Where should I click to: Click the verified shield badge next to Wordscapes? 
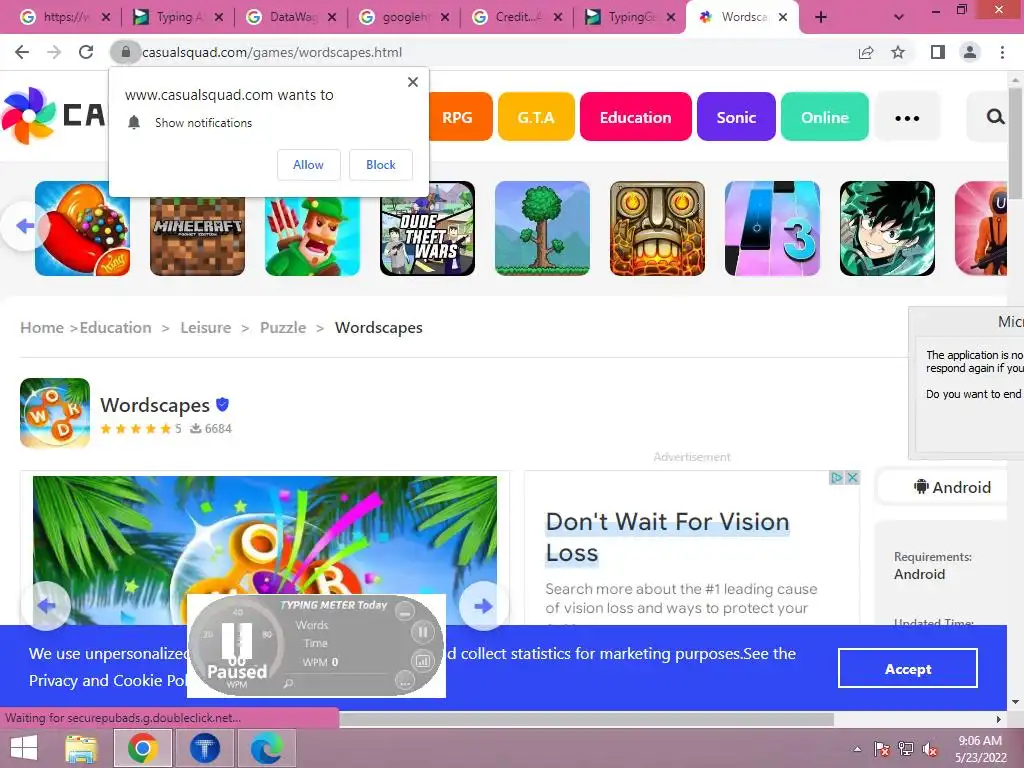pyautogui.click(x=222, y=404)
